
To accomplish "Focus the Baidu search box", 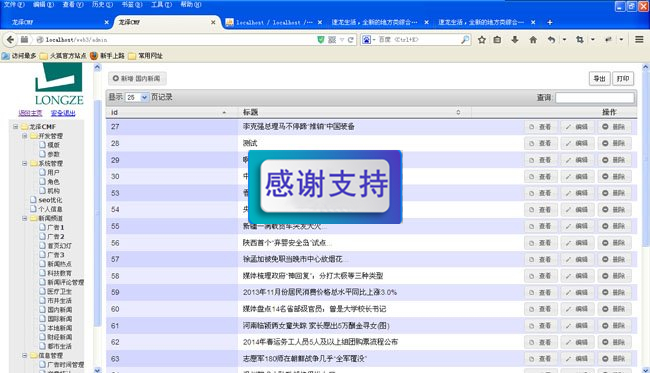I will point(417,40).
